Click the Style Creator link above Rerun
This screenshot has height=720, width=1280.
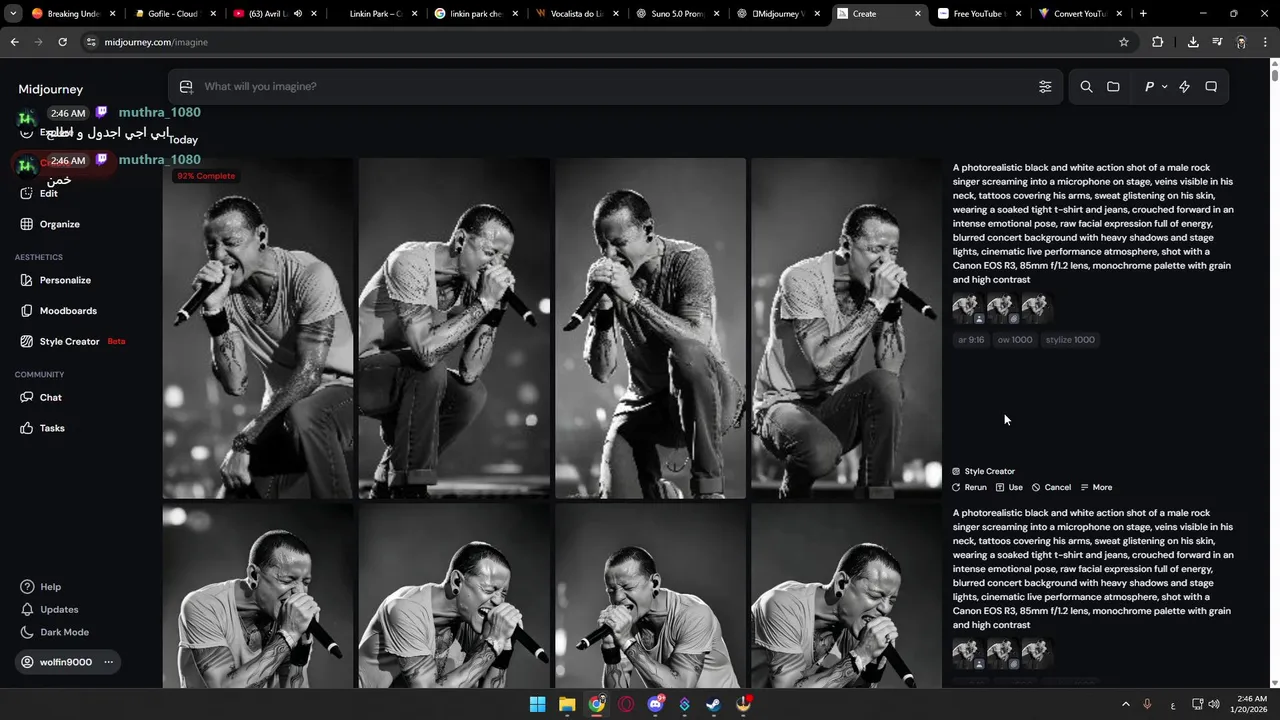[x=984, y=472]
